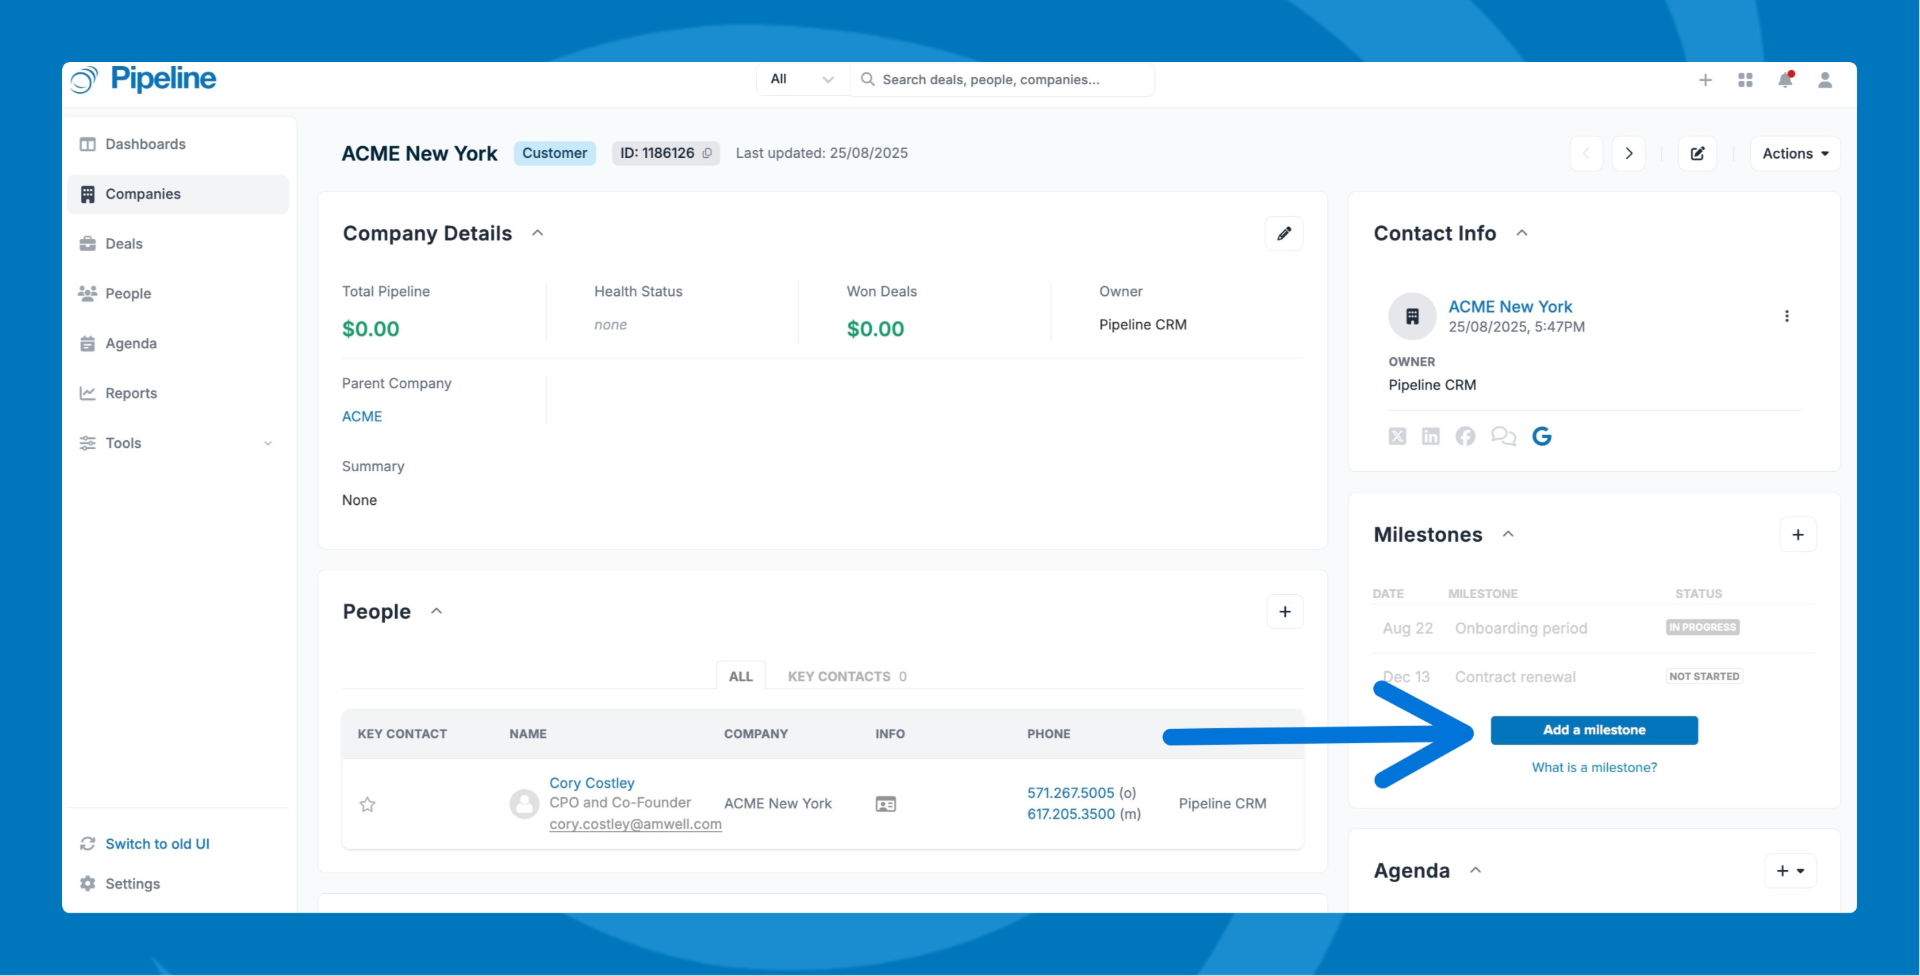This screenshot has width=1920, height=976.
Task: Add a milestone with Milestones plus icon
Action: 1798,534
